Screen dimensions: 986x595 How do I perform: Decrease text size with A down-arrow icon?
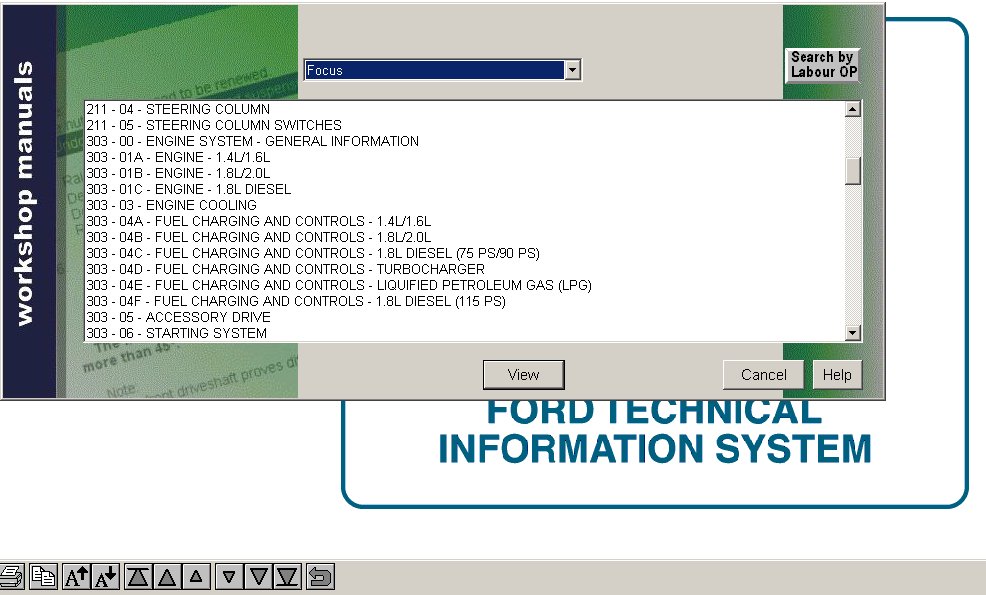click(x=106, y=576)
